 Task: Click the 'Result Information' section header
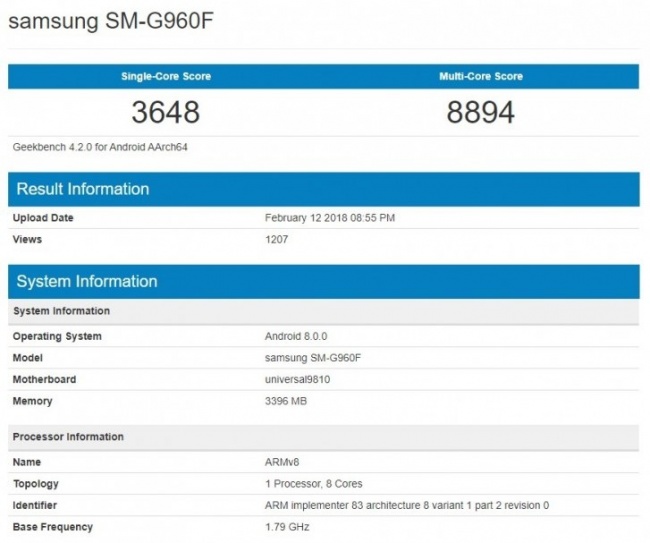(323, 189)
